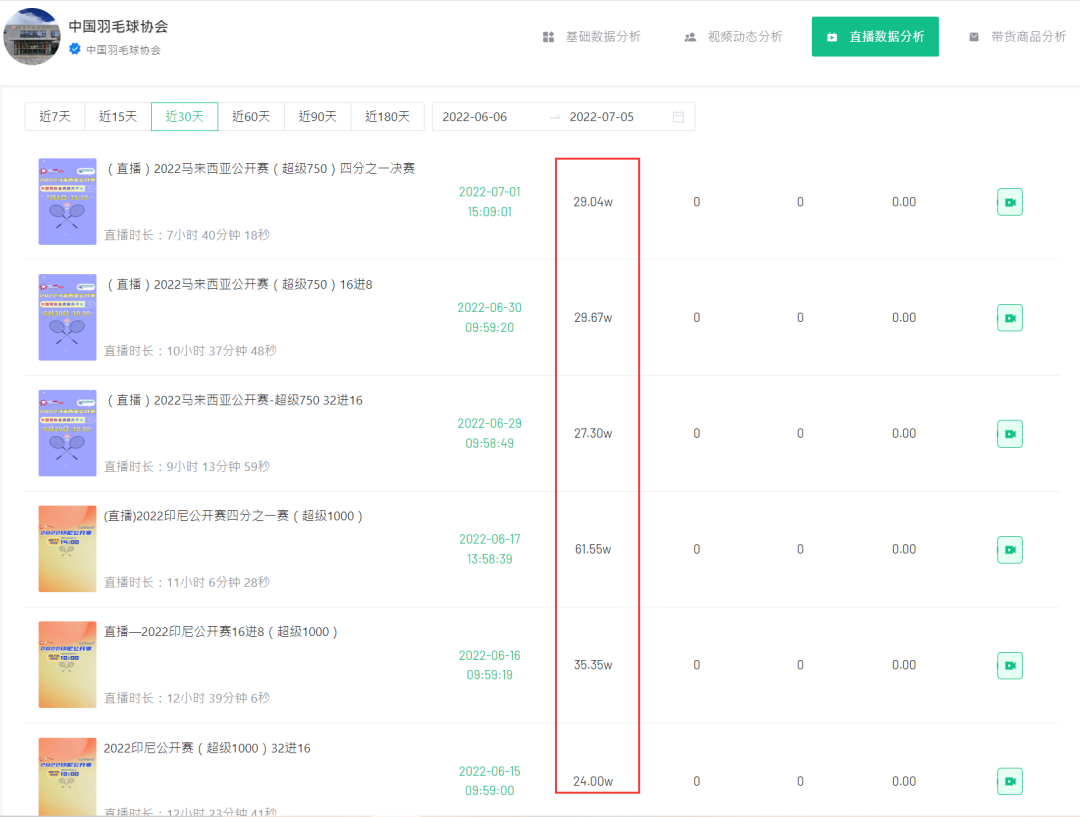Open video record icon for 16进8 马来西亚 livestream

point(1009,318)
